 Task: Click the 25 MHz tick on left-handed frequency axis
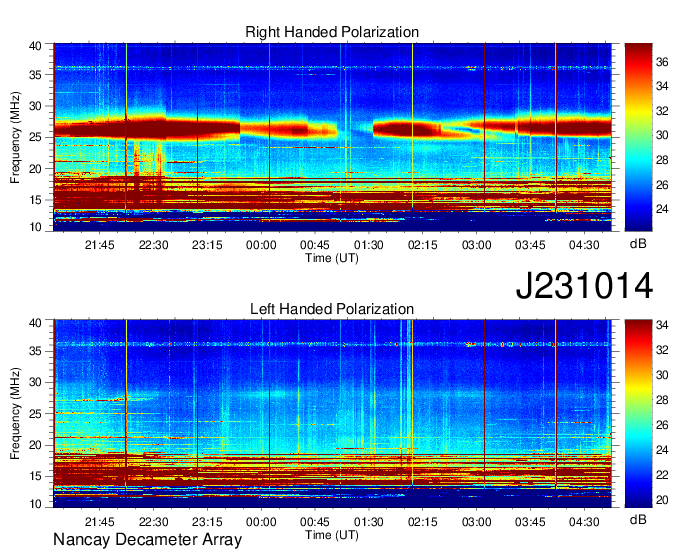pyautogui.click(x=35, y=414)
